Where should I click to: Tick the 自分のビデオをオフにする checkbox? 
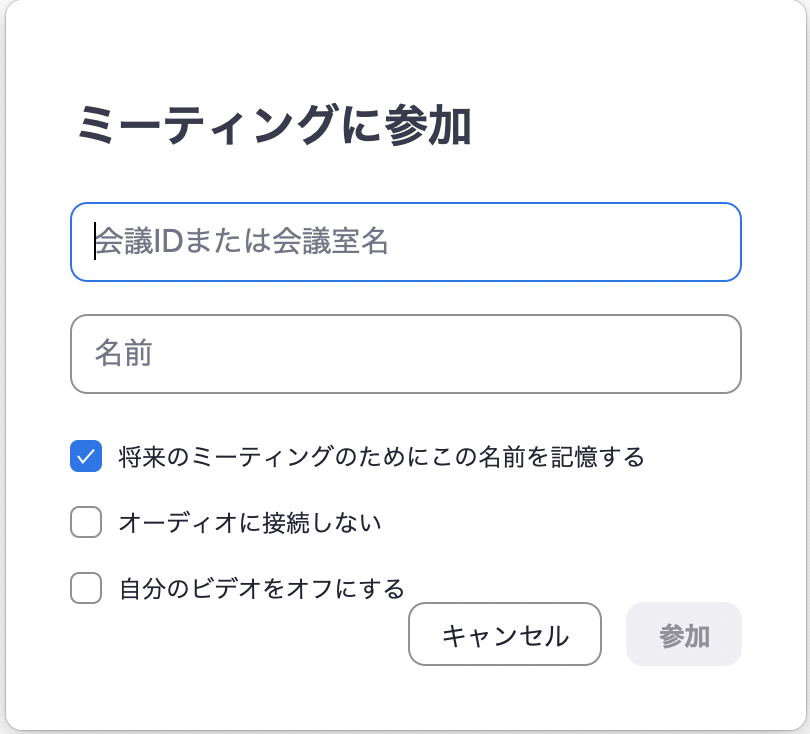click(x=86, y=588)
